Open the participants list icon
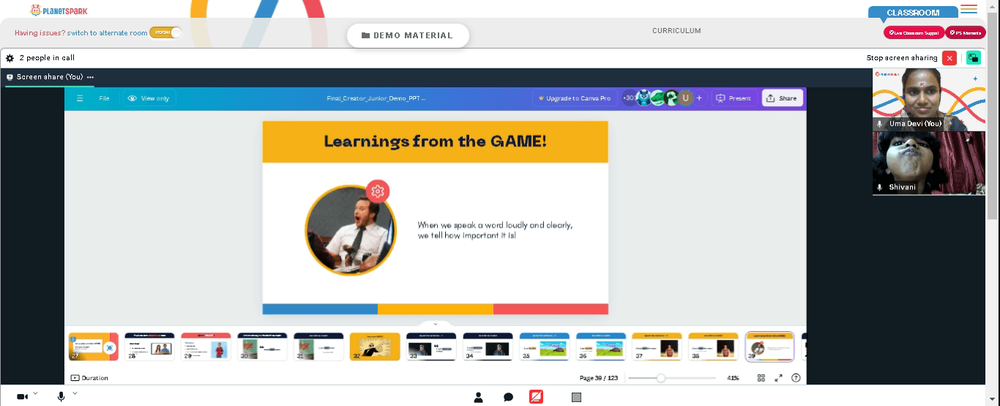The width and height of the screenshot is (1000, 406). coord(478,398)
